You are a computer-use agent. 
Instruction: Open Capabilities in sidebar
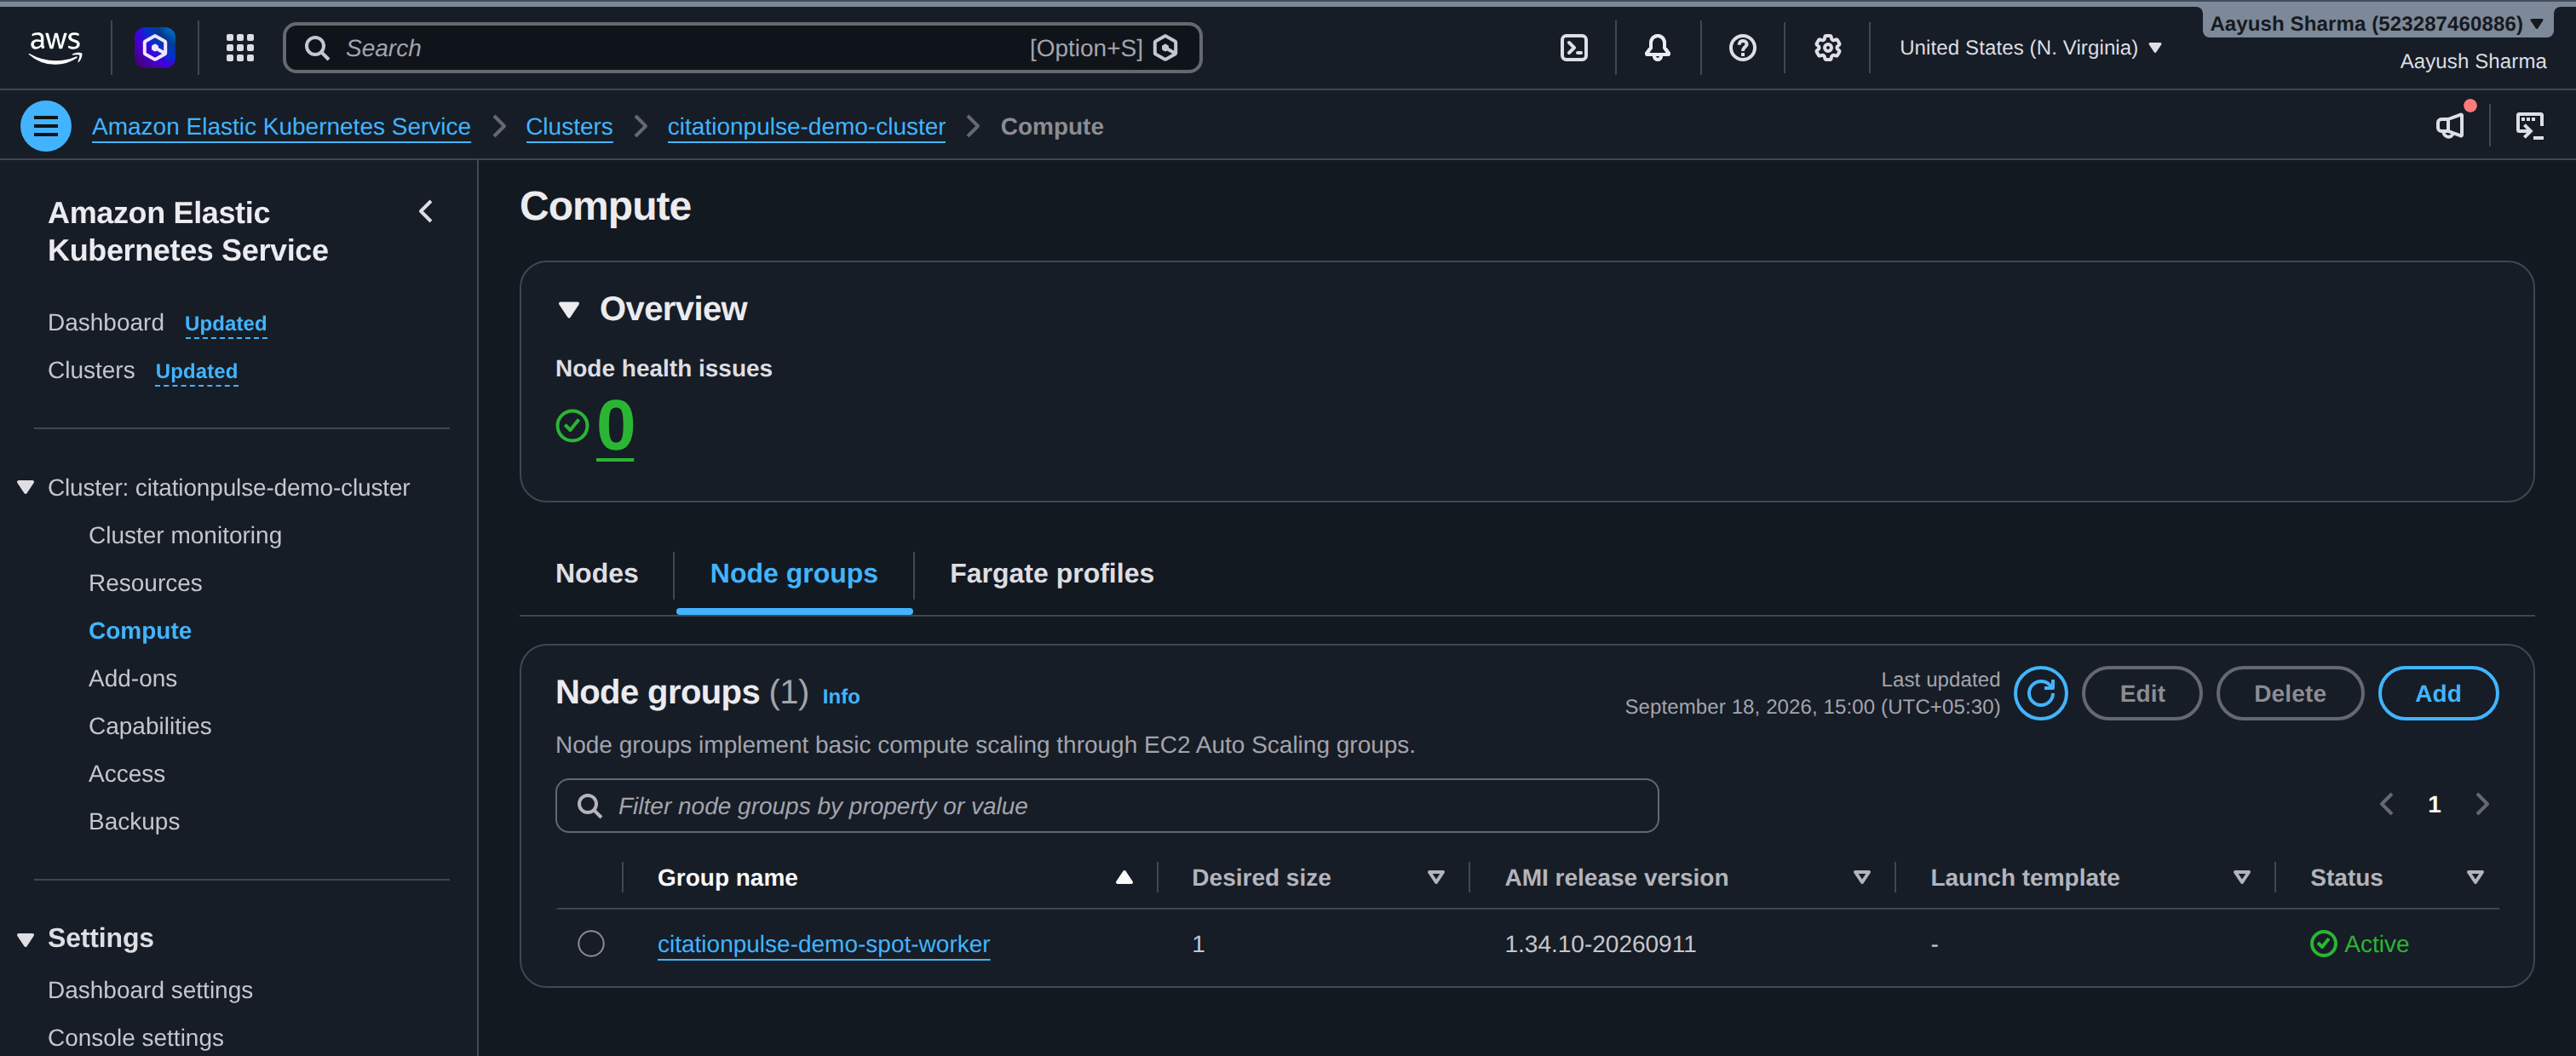pyautogui.click(x=150, y=726)
